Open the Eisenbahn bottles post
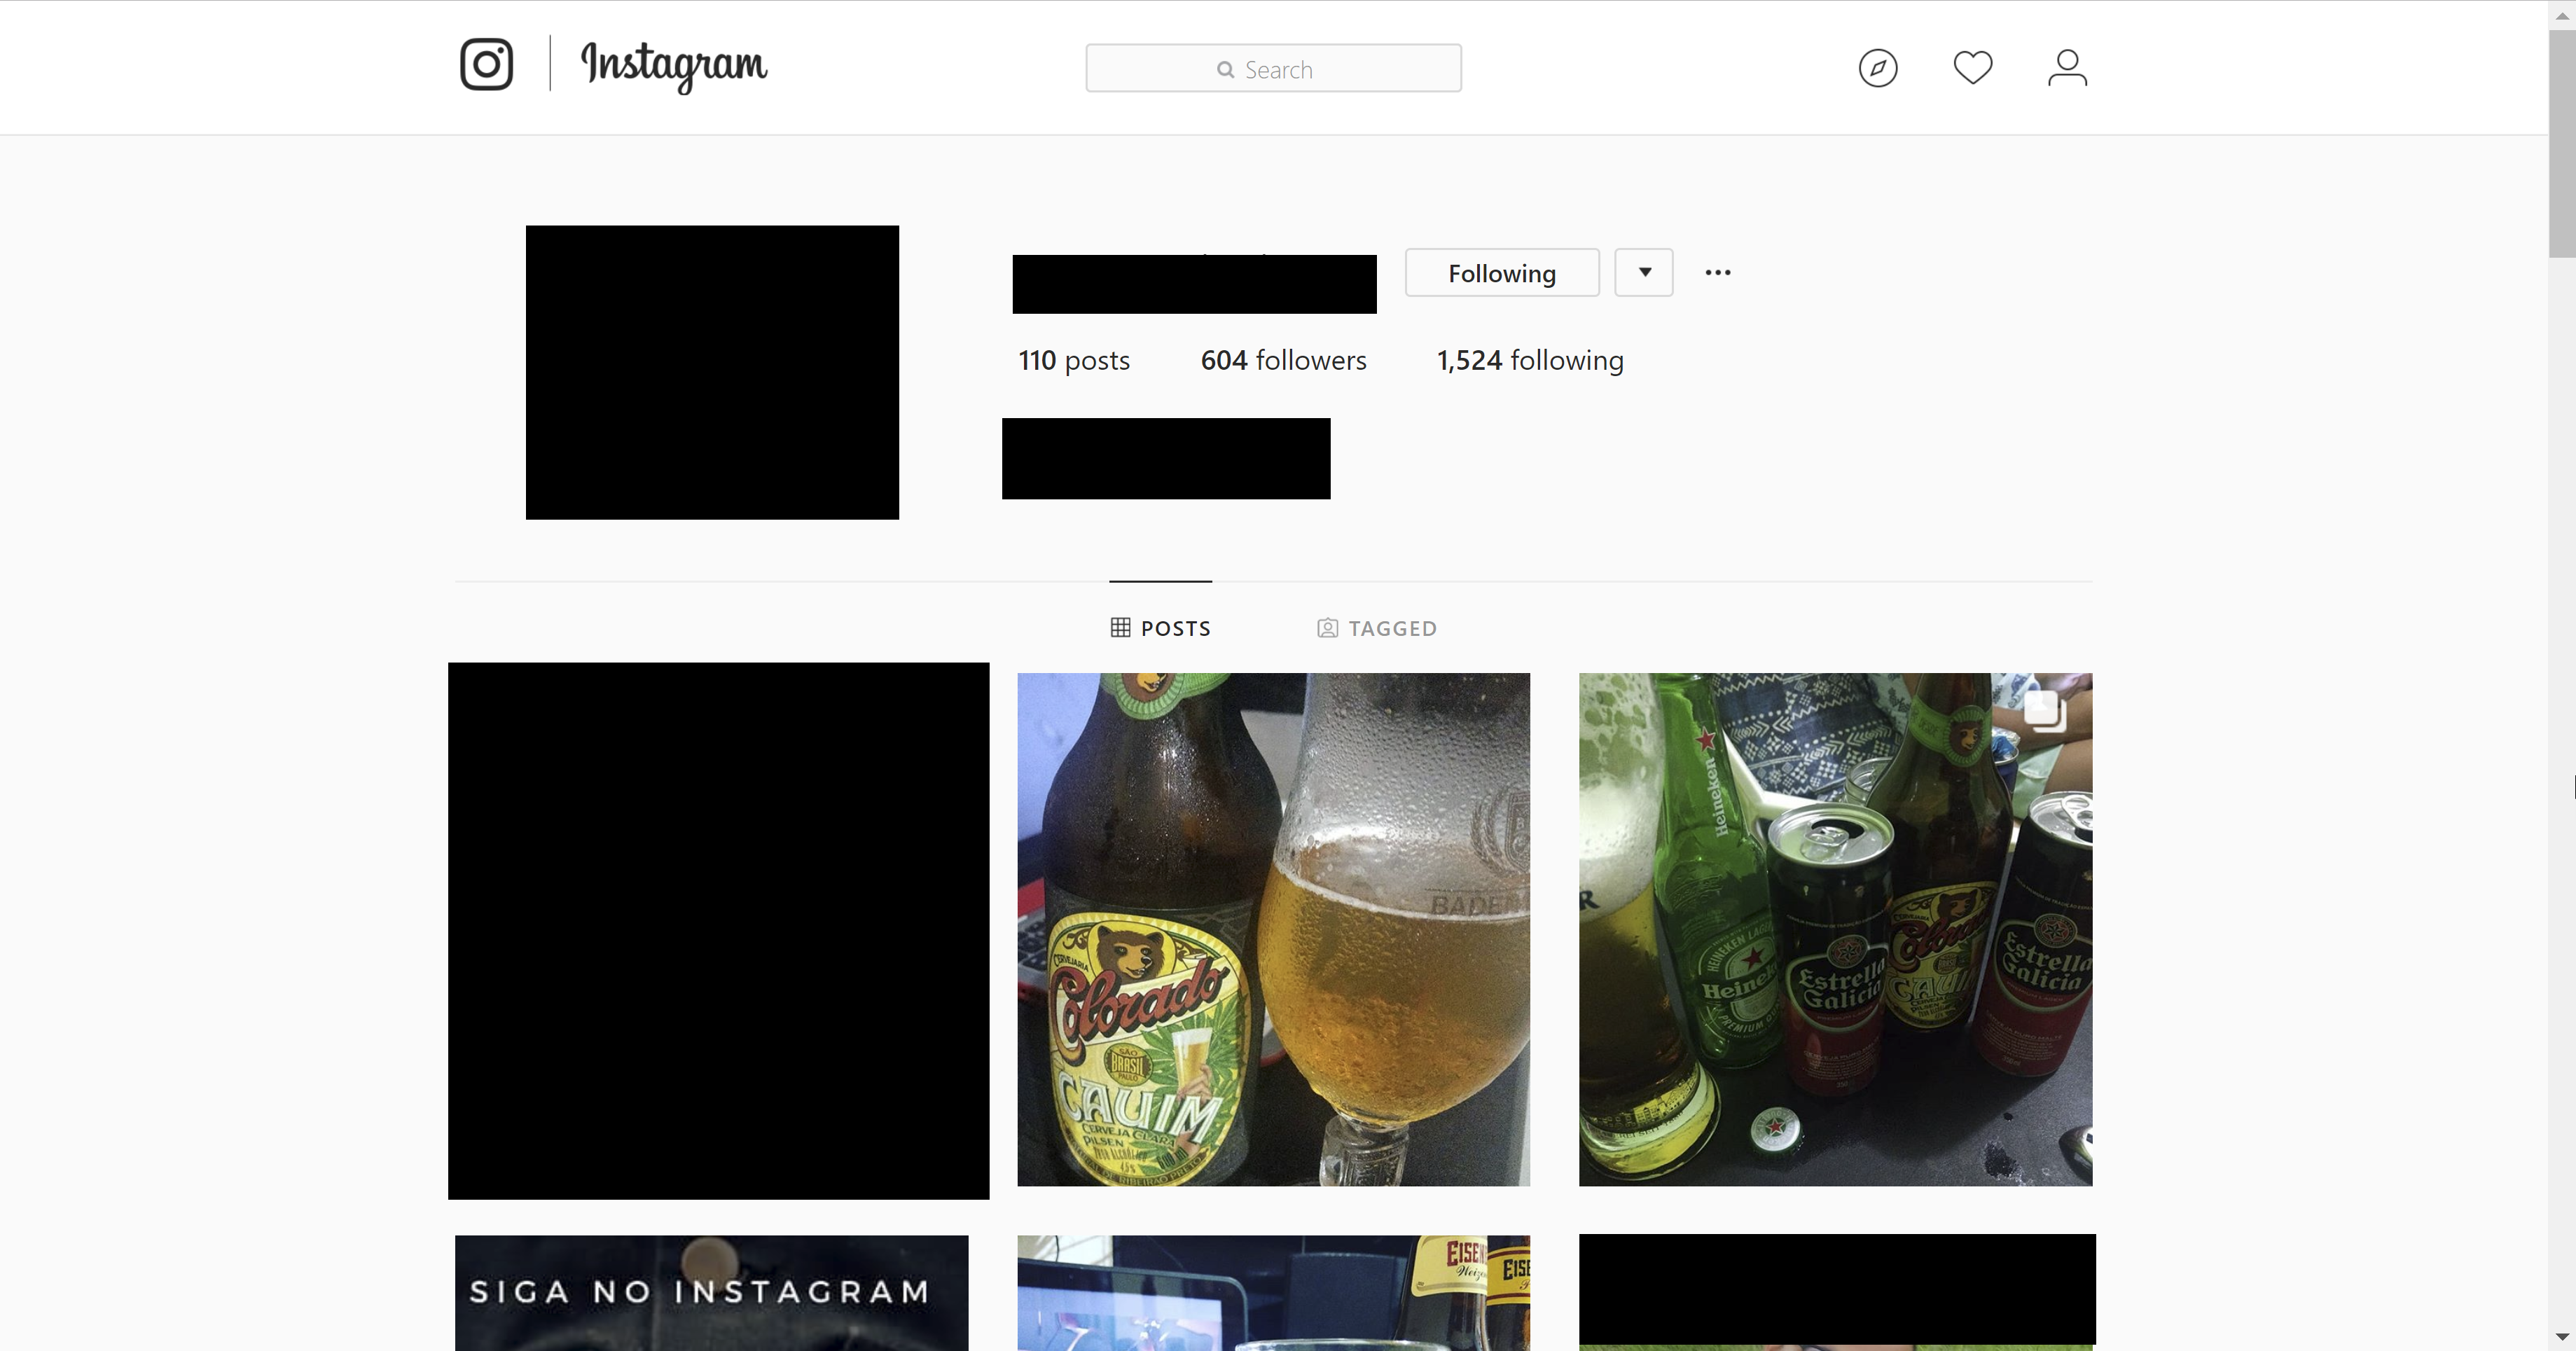 point(1273,1293)
